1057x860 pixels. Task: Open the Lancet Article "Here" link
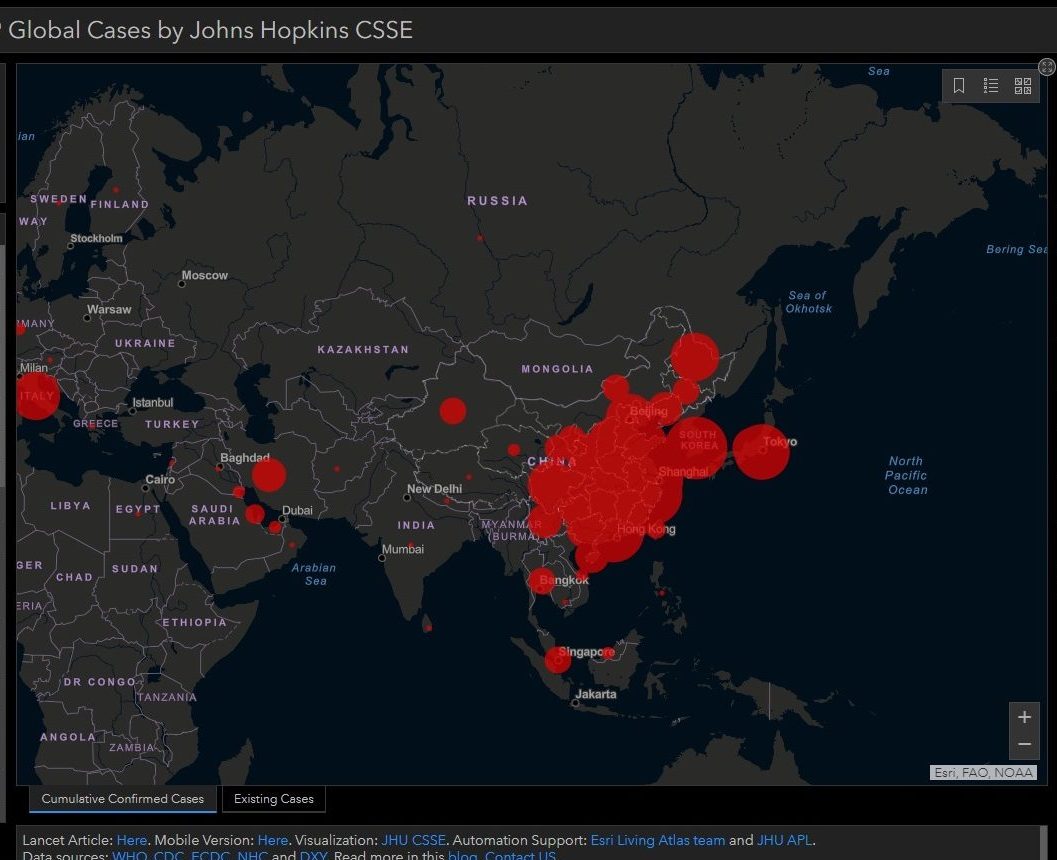(x=131, y=840)
